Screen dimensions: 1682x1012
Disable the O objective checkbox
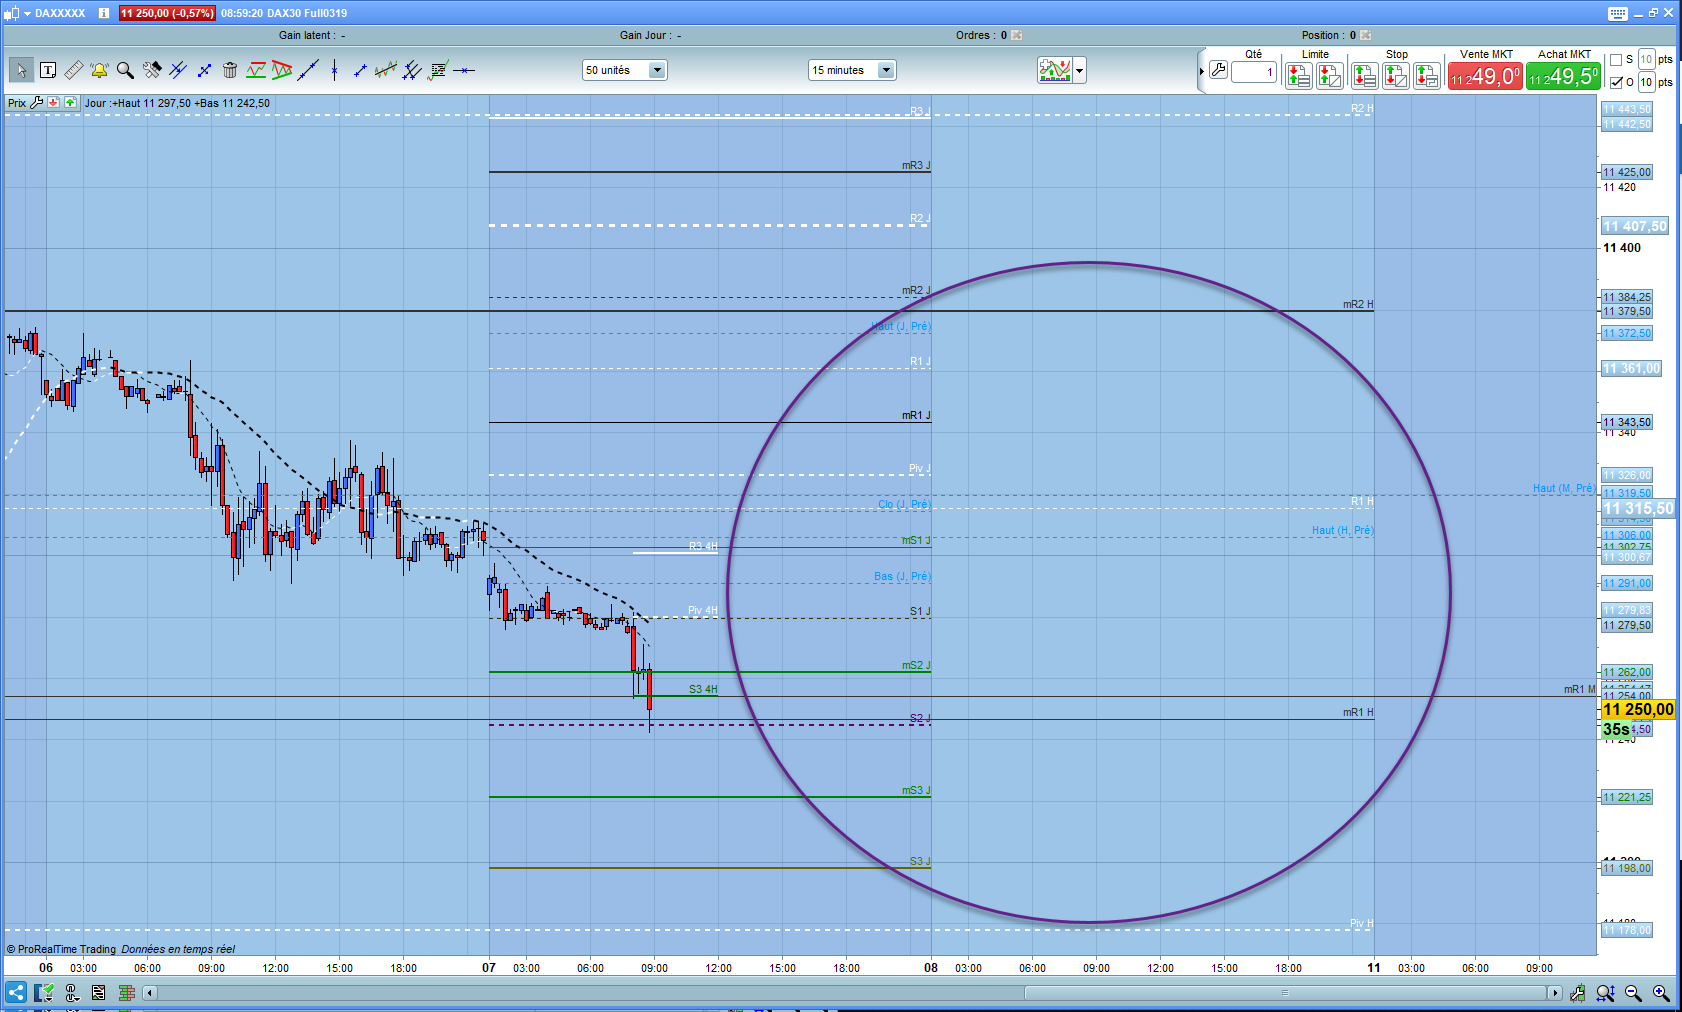coord(1616,83)
